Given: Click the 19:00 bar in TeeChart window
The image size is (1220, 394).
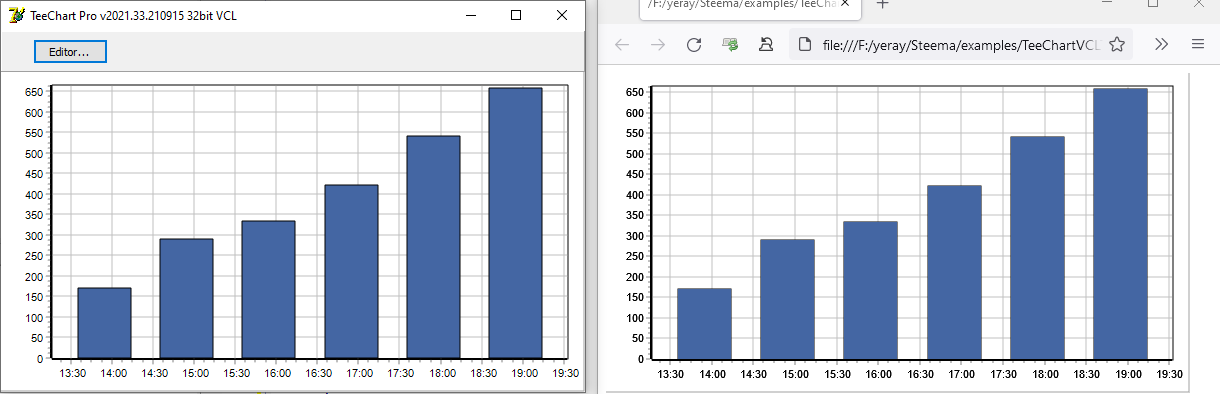Looking at the screenshot, I should tap(516, 223).
